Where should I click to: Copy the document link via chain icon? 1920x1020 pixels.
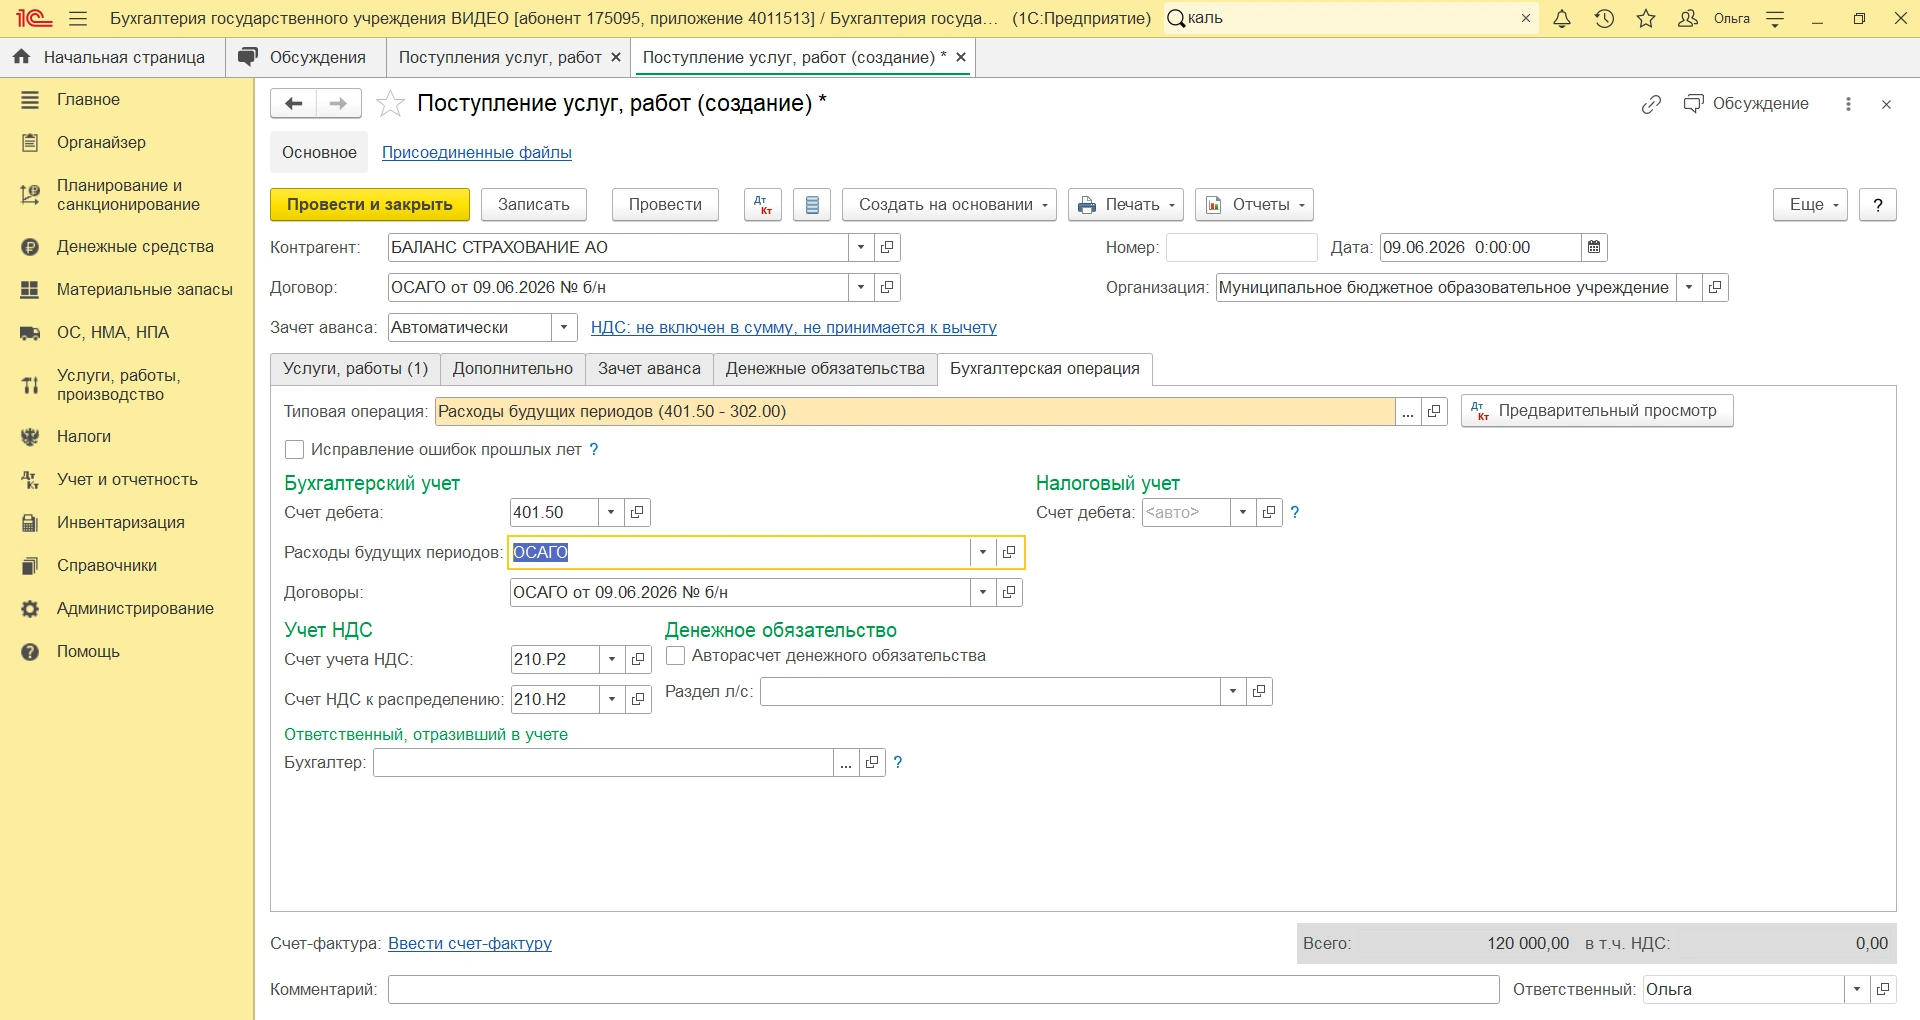coord(1651,104)
